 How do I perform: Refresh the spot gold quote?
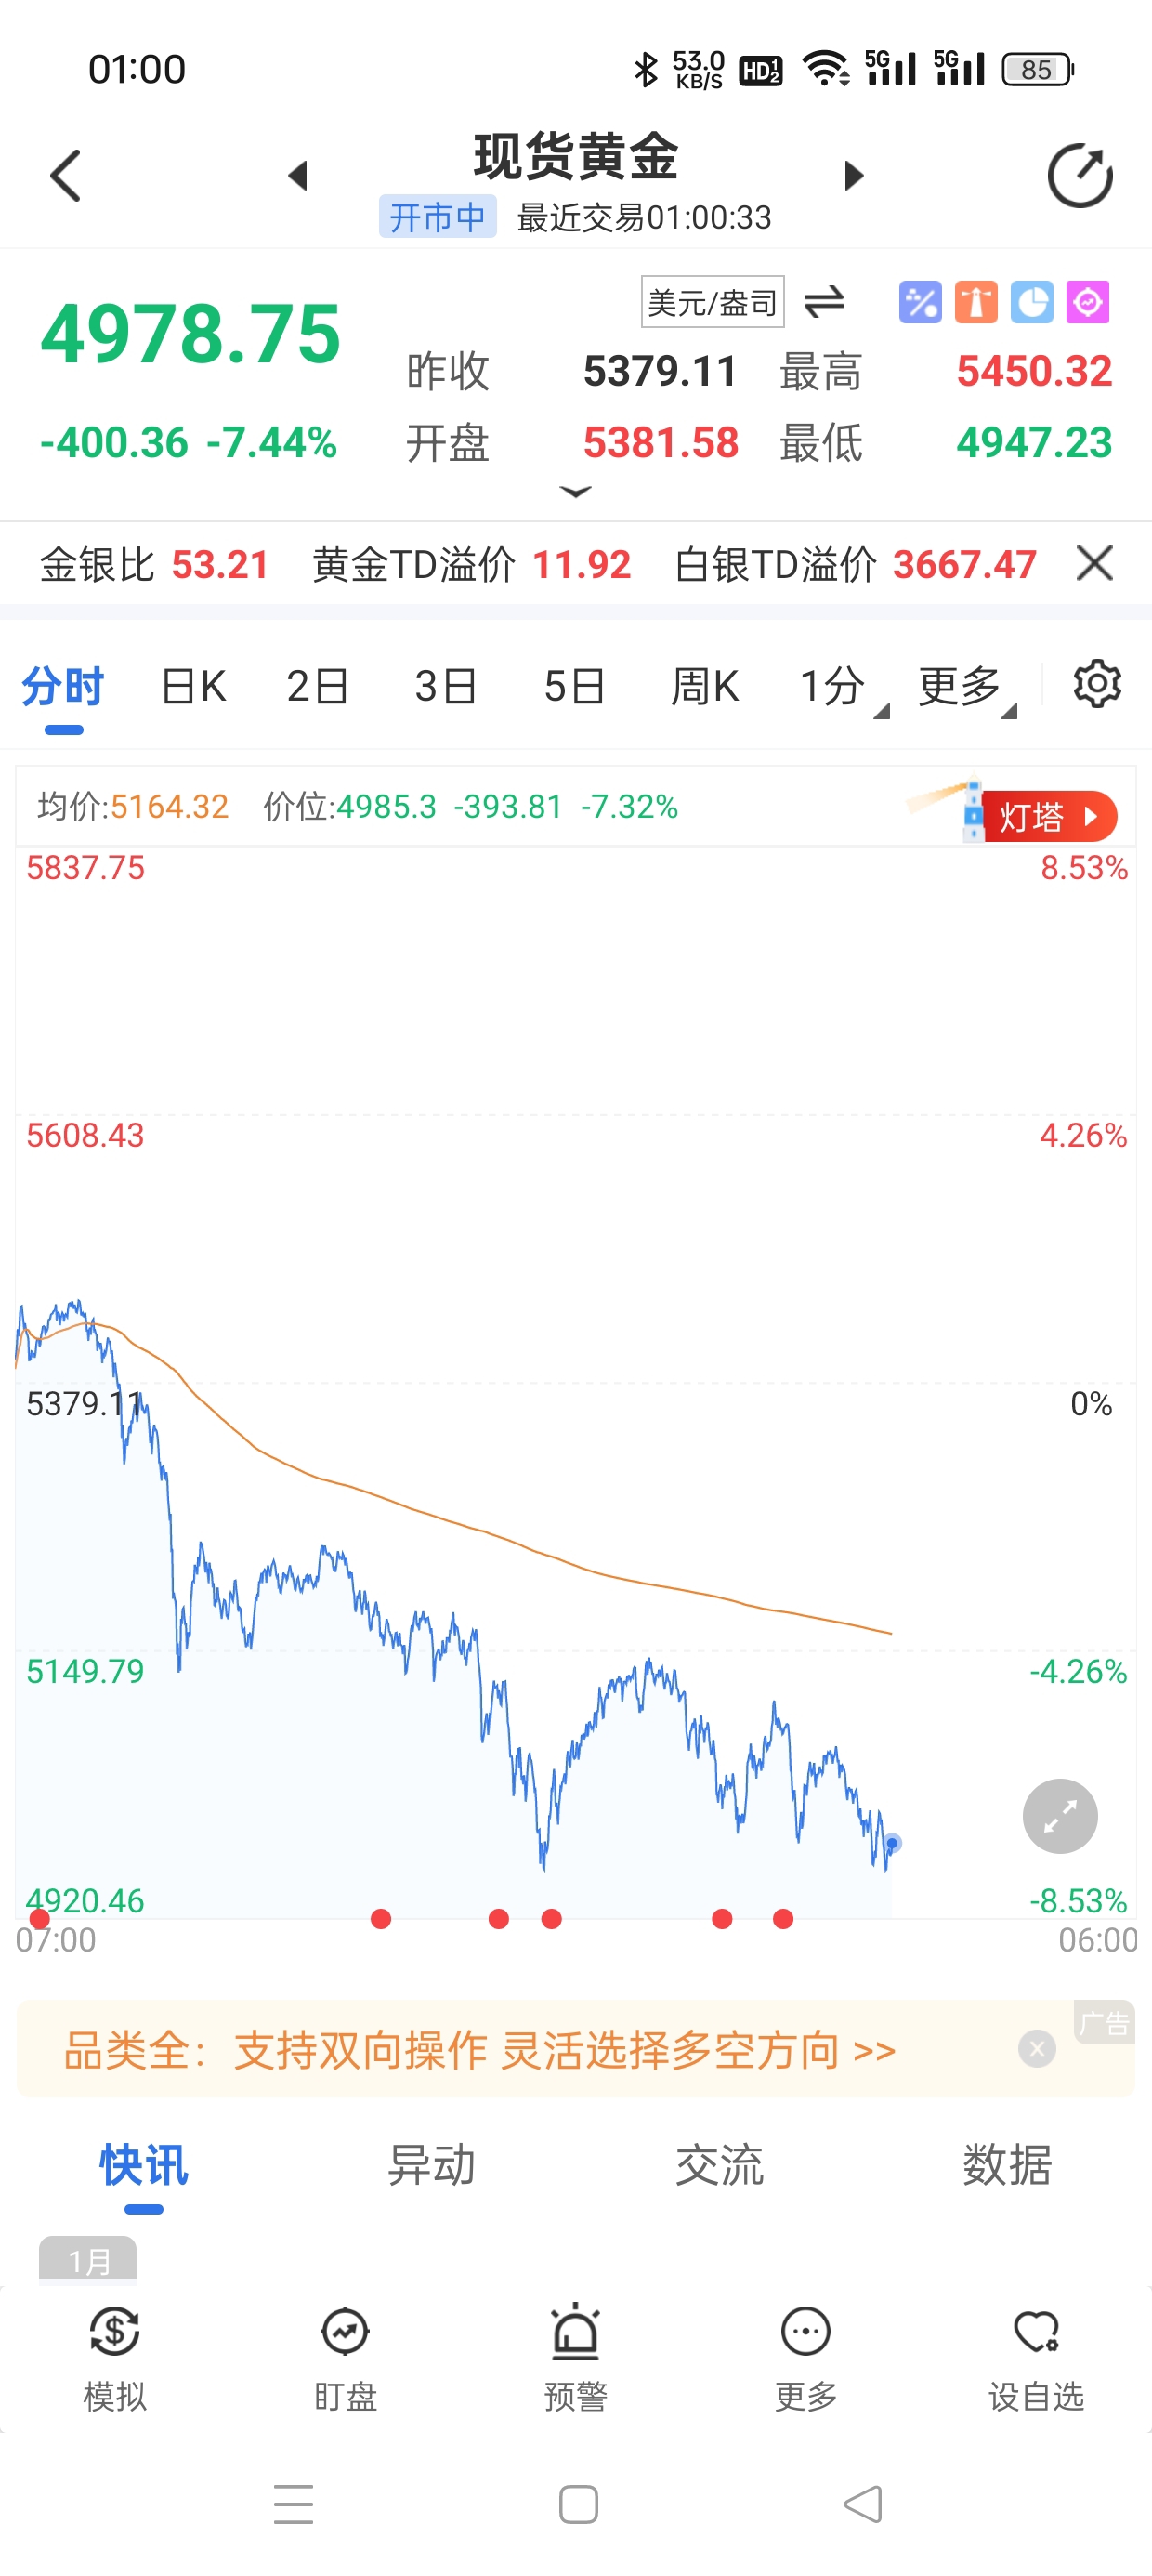pos(1079,177)
